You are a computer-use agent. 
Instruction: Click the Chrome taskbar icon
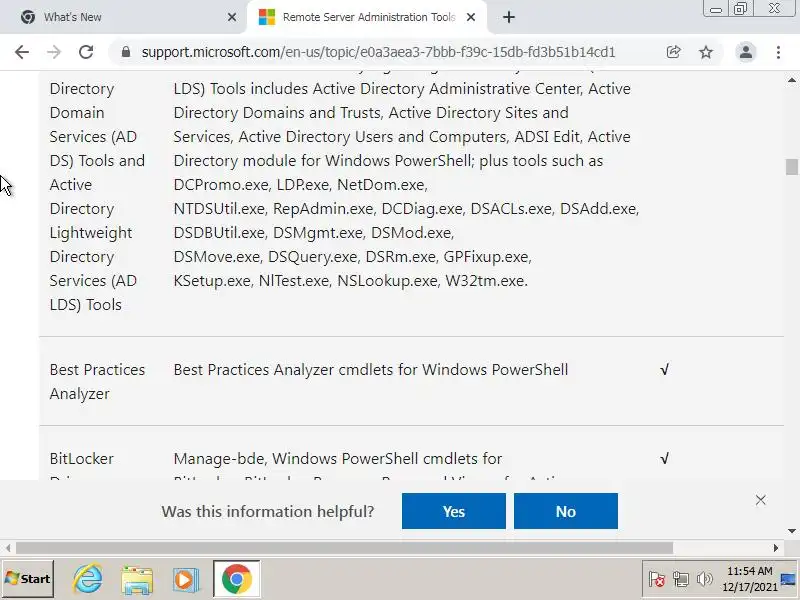click(236, 579)
